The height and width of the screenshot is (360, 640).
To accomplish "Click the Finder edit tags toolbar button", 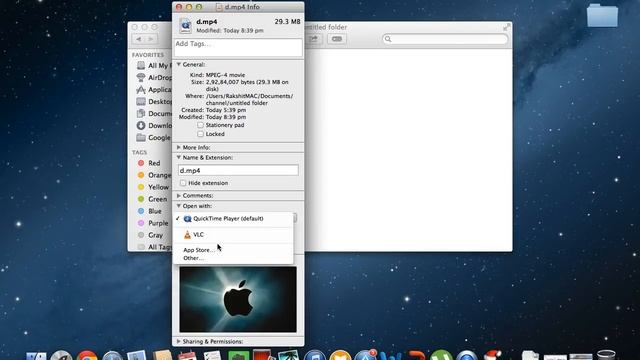I will click(337, 39).
